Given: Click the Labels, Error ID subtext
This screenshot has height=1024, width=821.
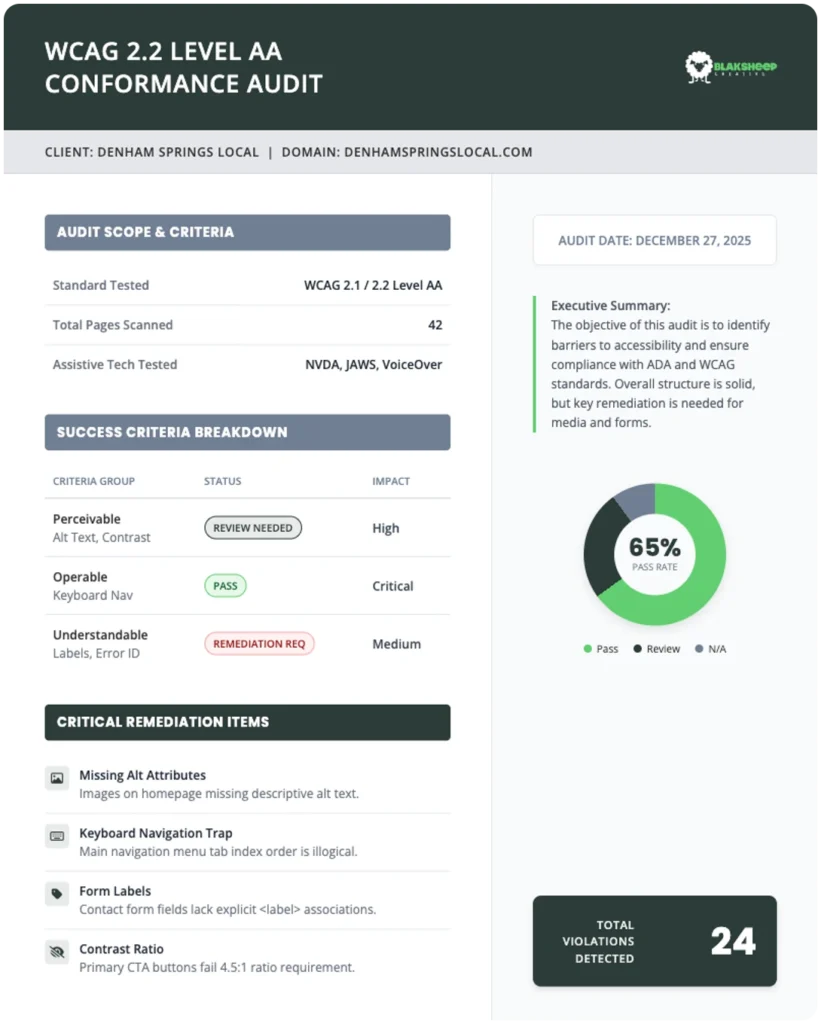Looking at the screenshot, I should pyautogui.click(x=96, y=653).
